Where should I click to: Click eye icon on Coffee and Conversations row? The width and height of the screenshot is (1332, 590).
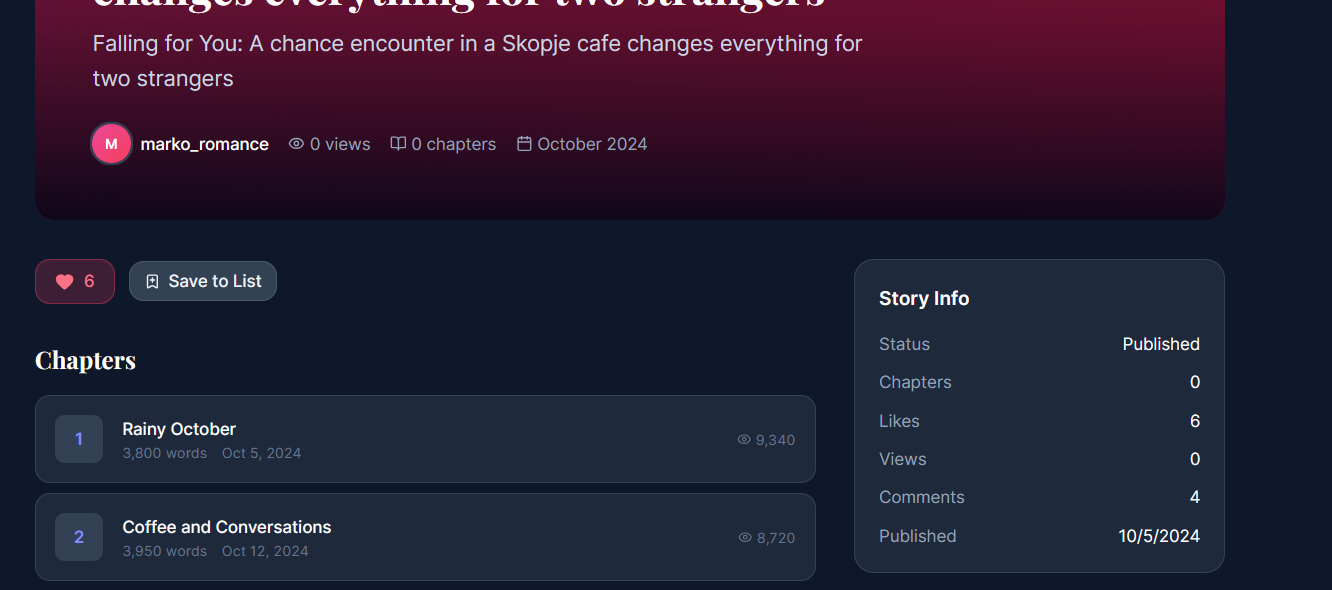[x=745, y=538]
